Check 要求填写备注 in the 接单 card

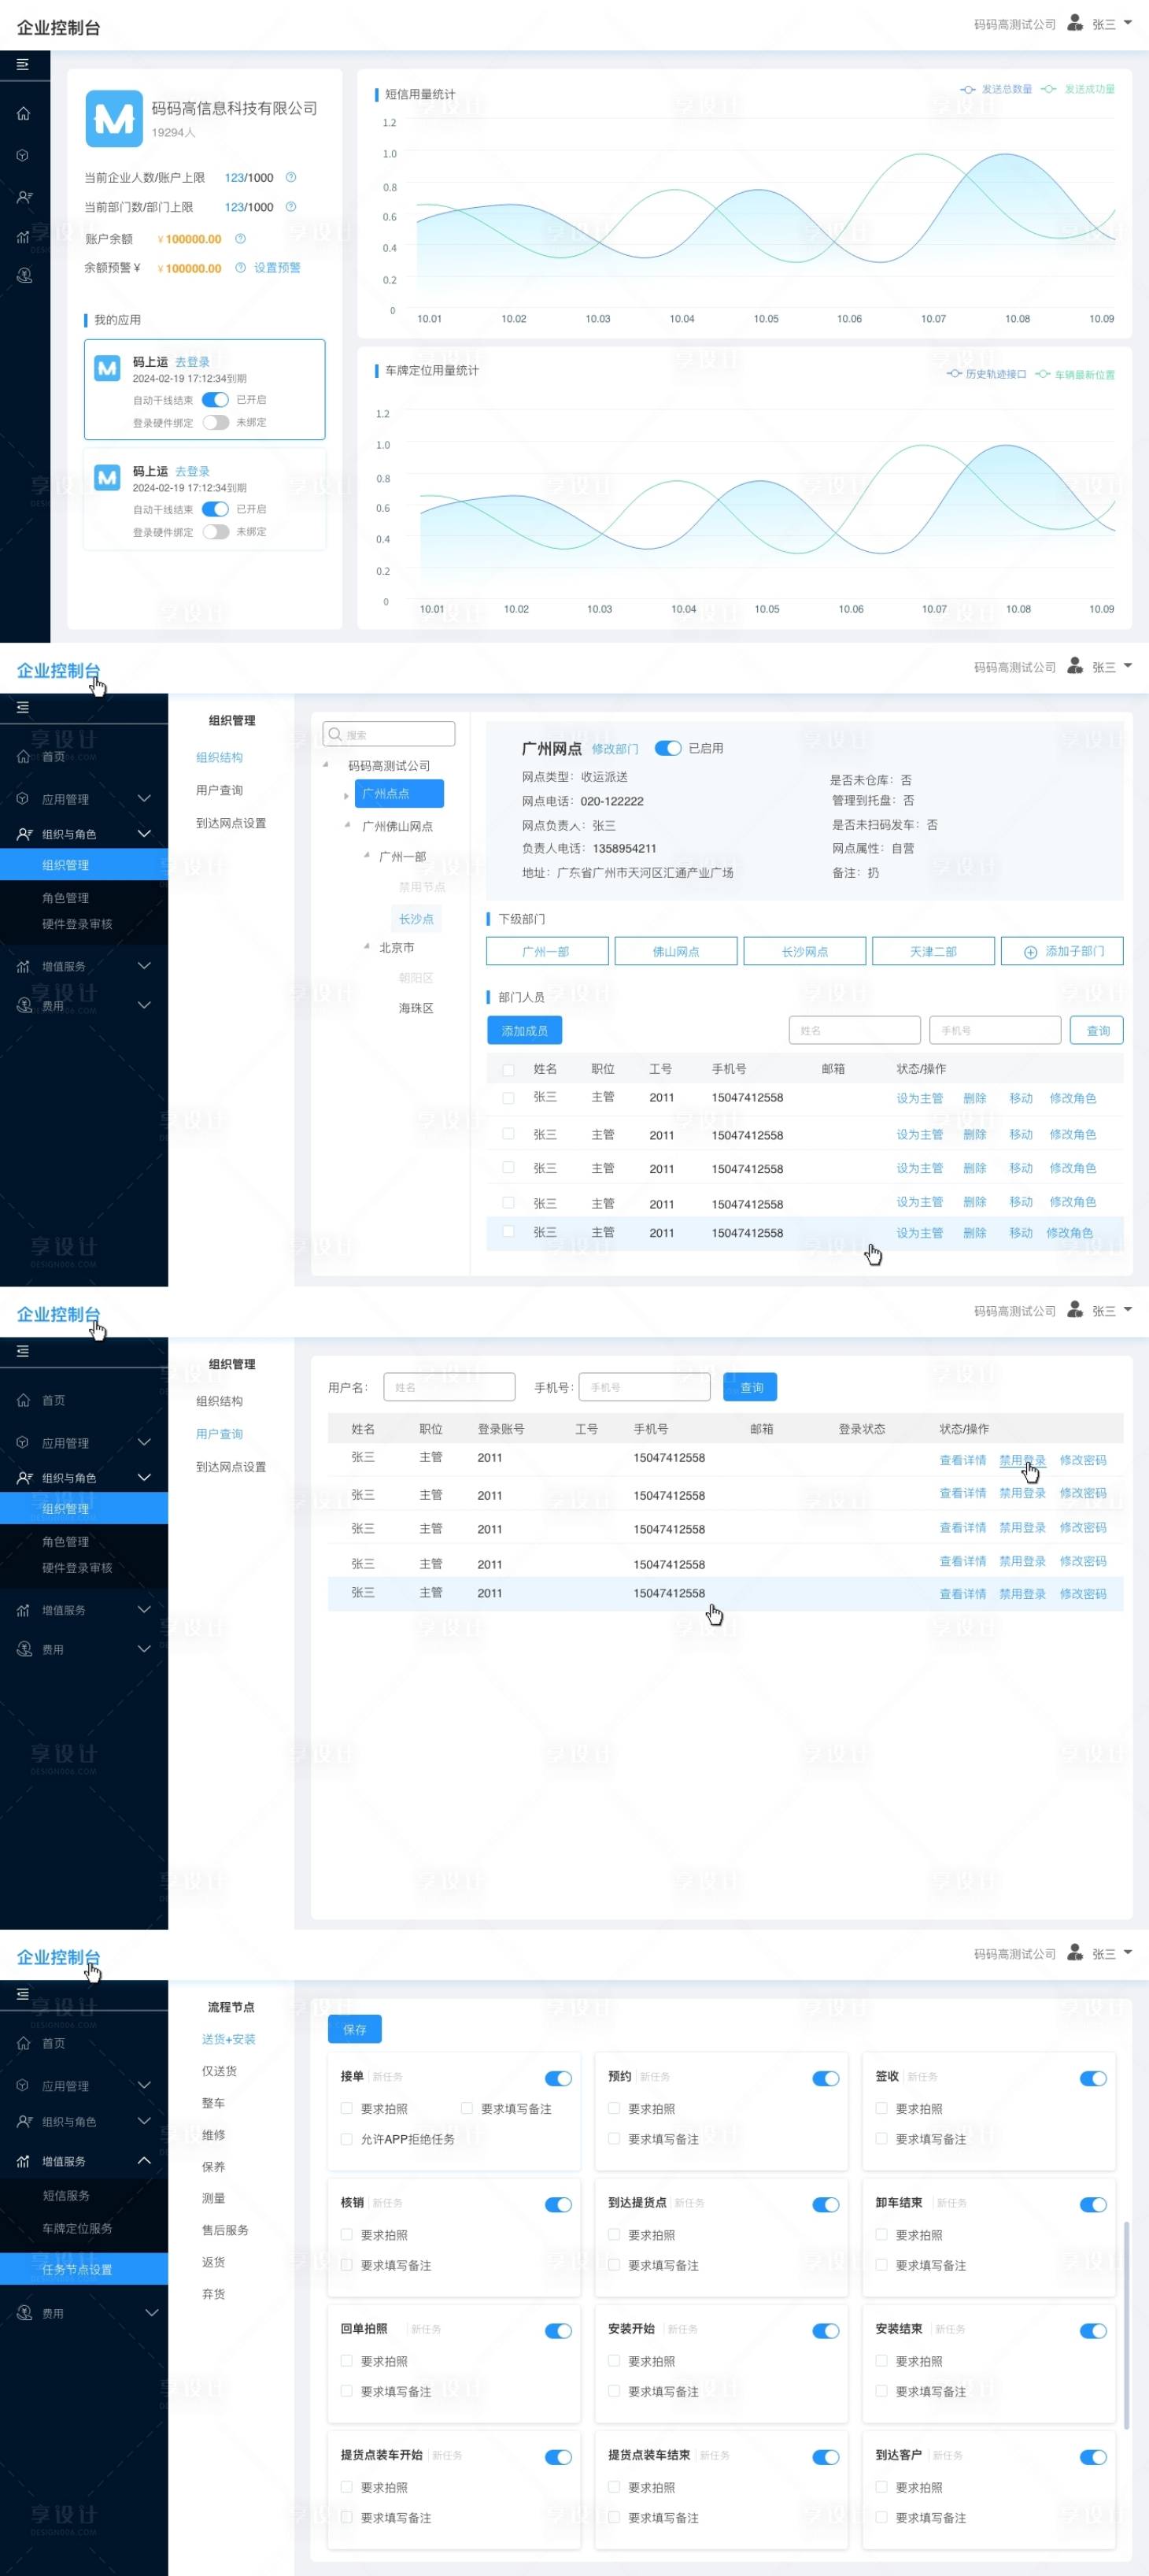coord(466,2108)
